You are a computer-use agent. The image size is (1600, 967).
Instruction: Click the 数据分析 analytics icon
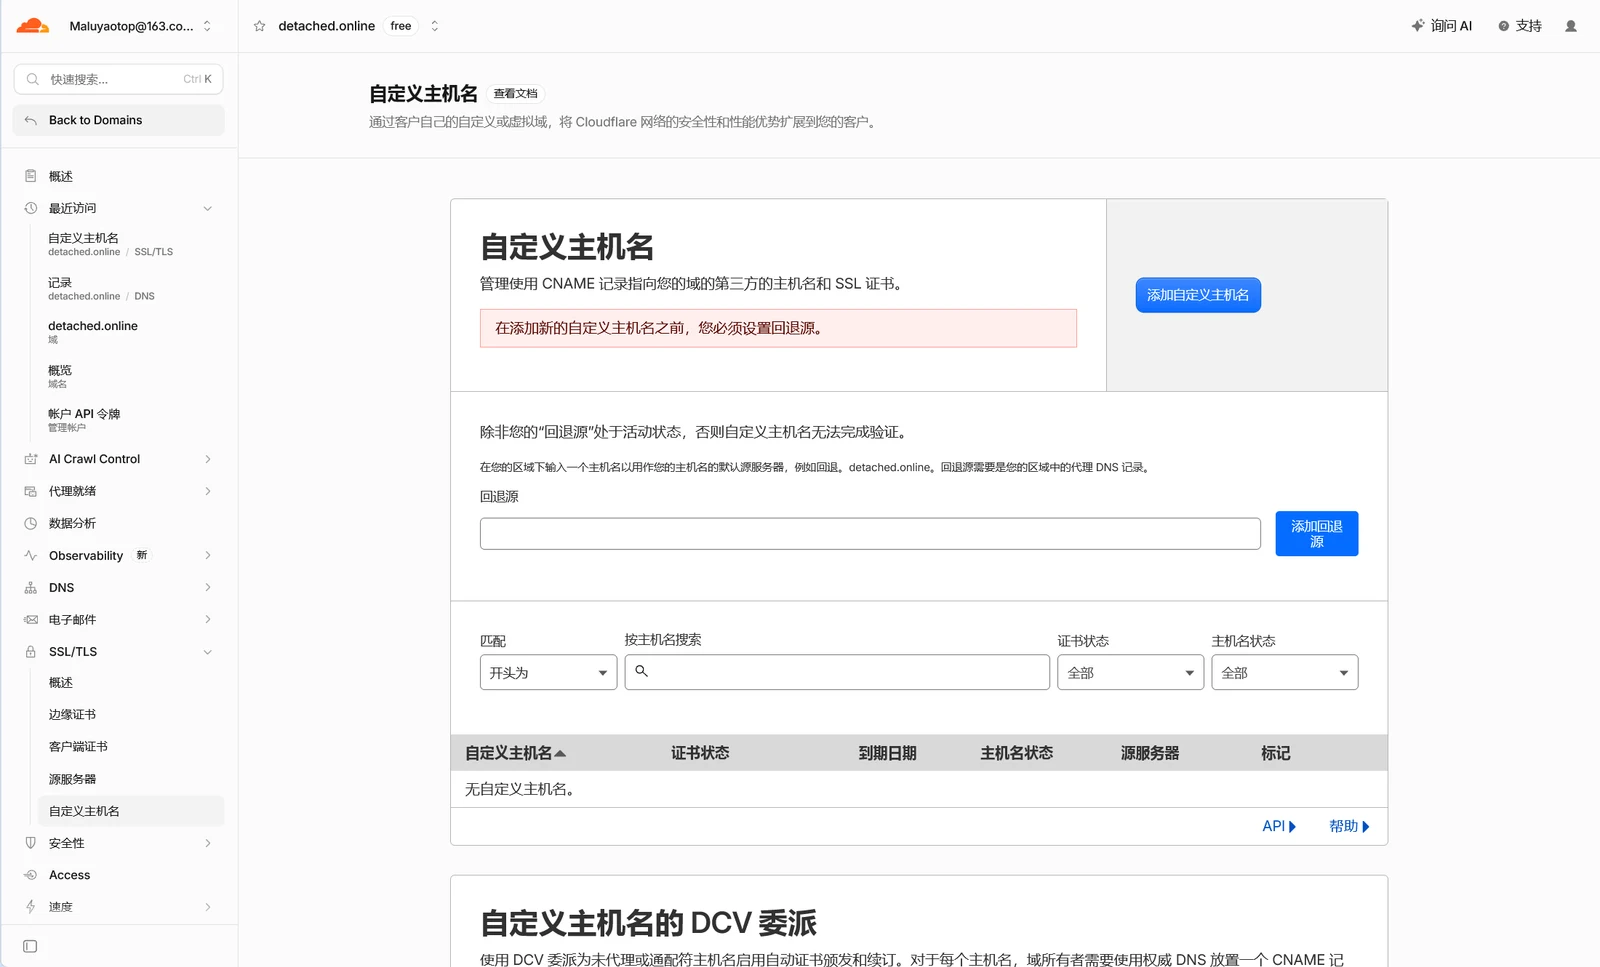(30, 523)
